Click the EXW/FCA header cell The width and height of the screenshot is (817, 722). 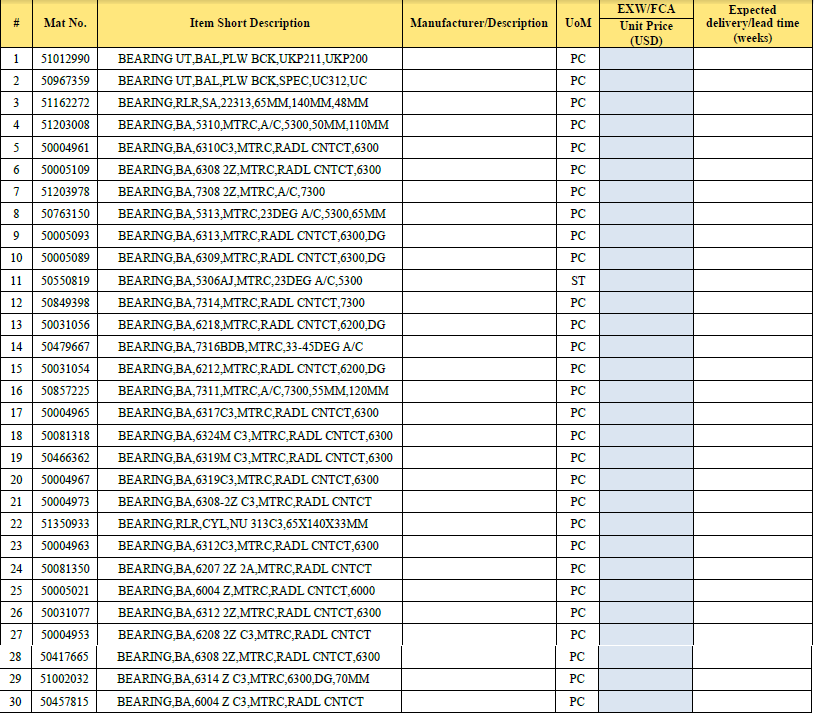647,9
